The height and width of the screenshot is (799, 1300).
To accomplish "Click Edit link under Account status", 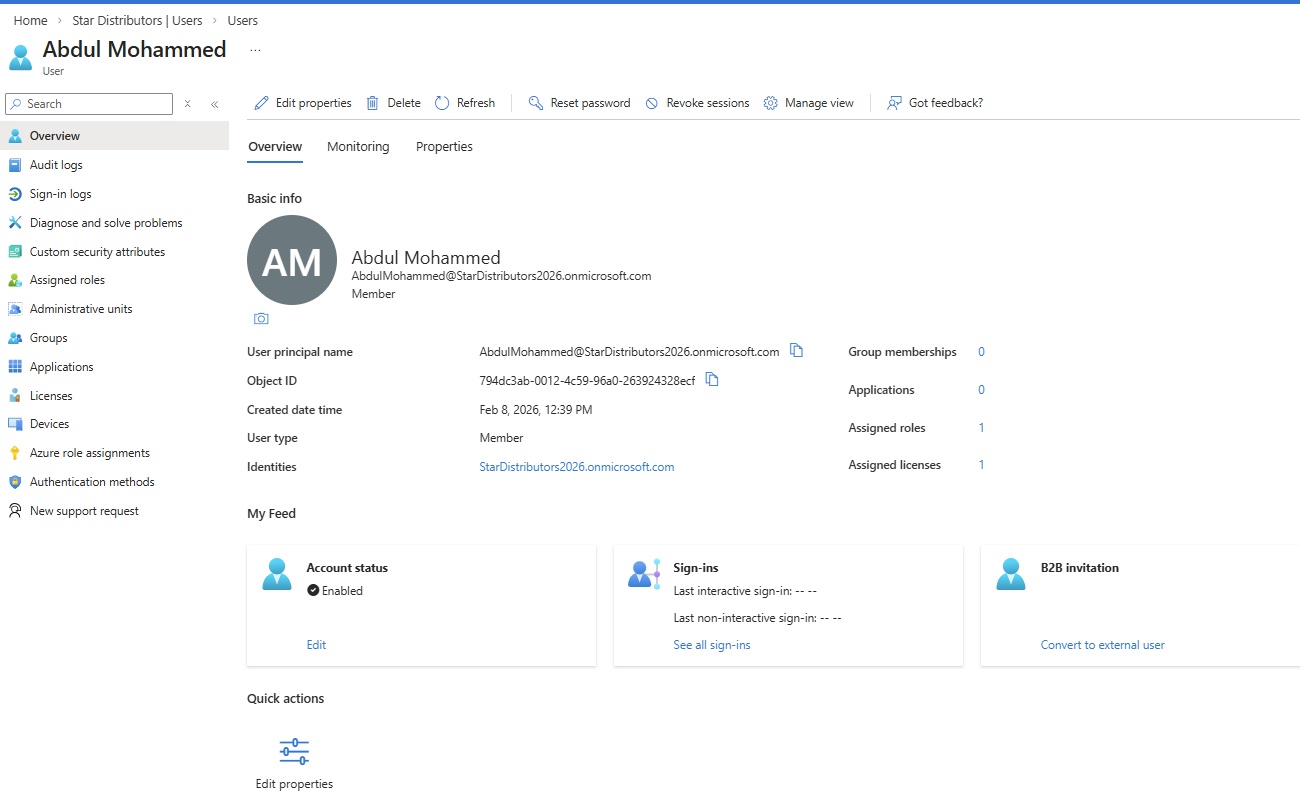I will (x=316, y=645).
